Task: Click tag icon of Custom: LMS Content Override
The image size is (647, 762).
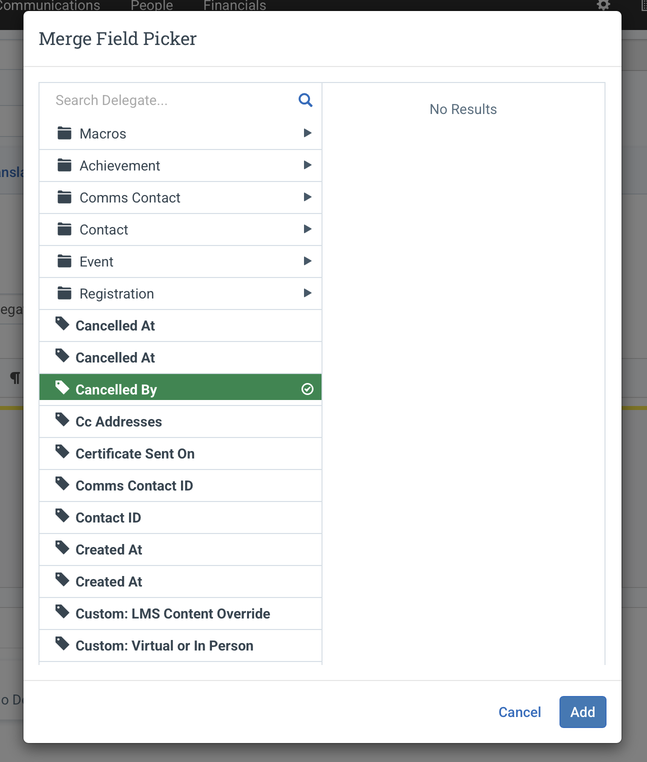Action: click(x=62, y=611)
